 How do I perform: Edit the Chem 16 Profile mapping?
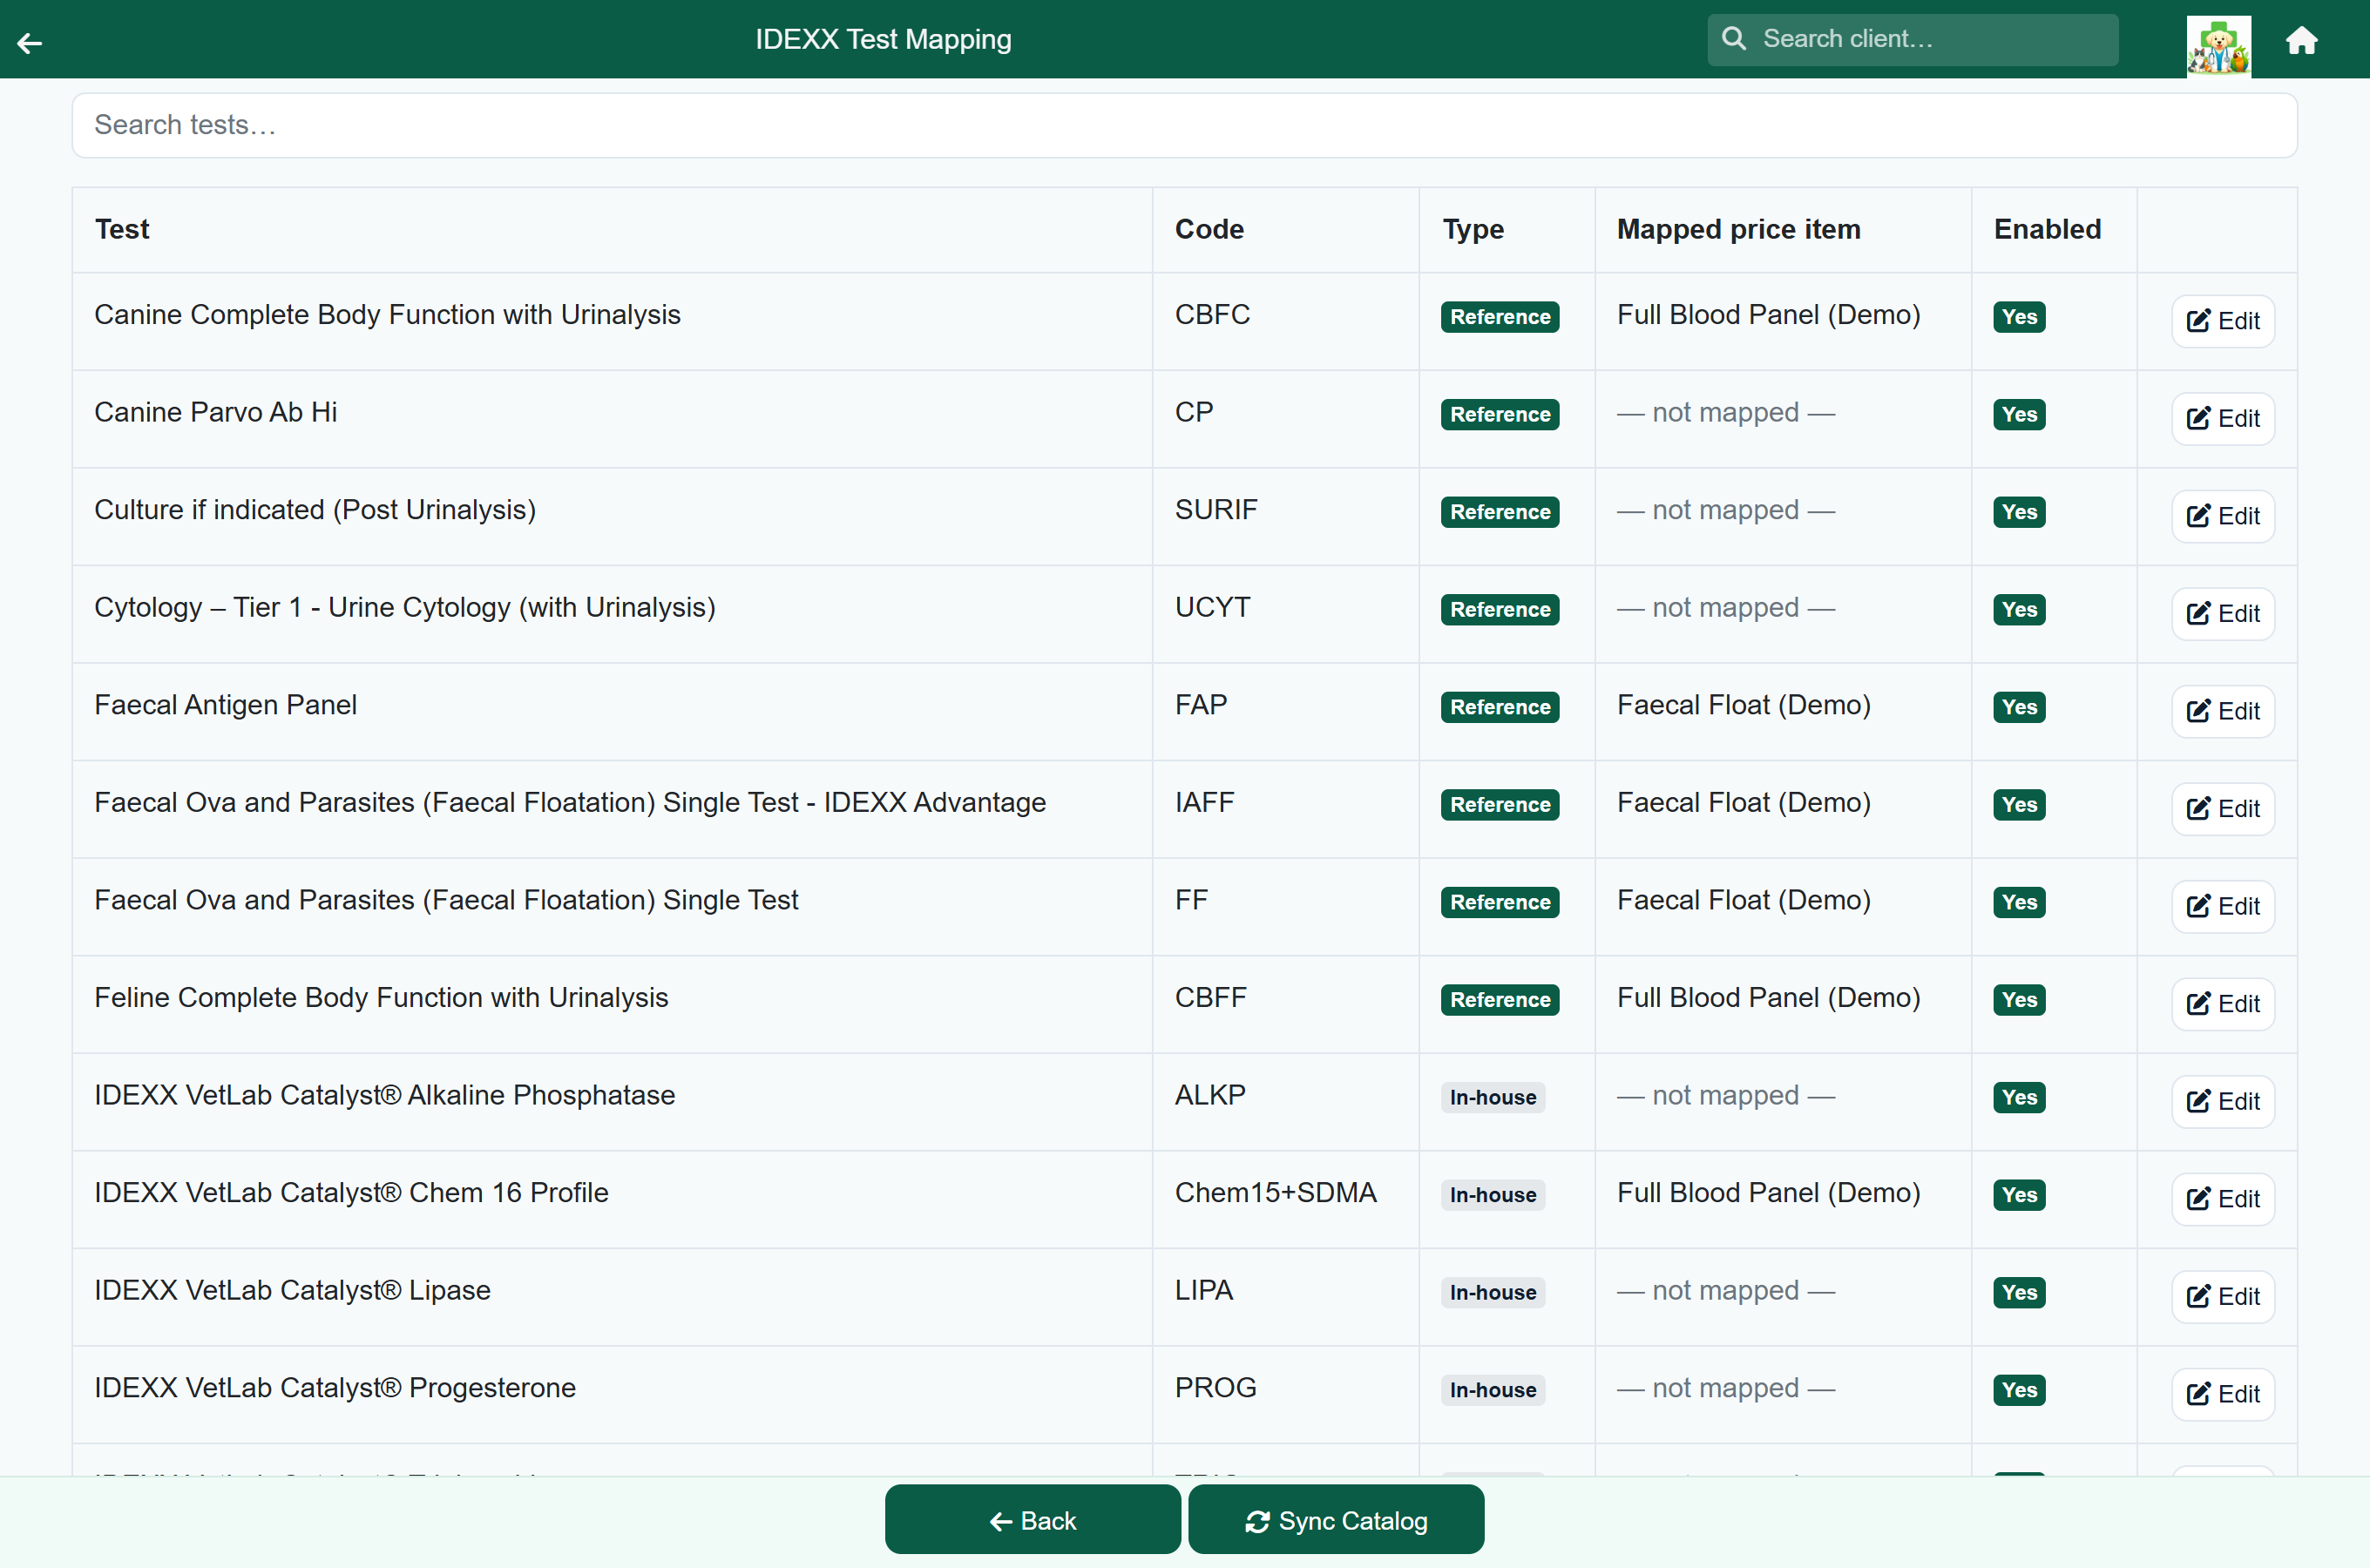[2223, 1199]
